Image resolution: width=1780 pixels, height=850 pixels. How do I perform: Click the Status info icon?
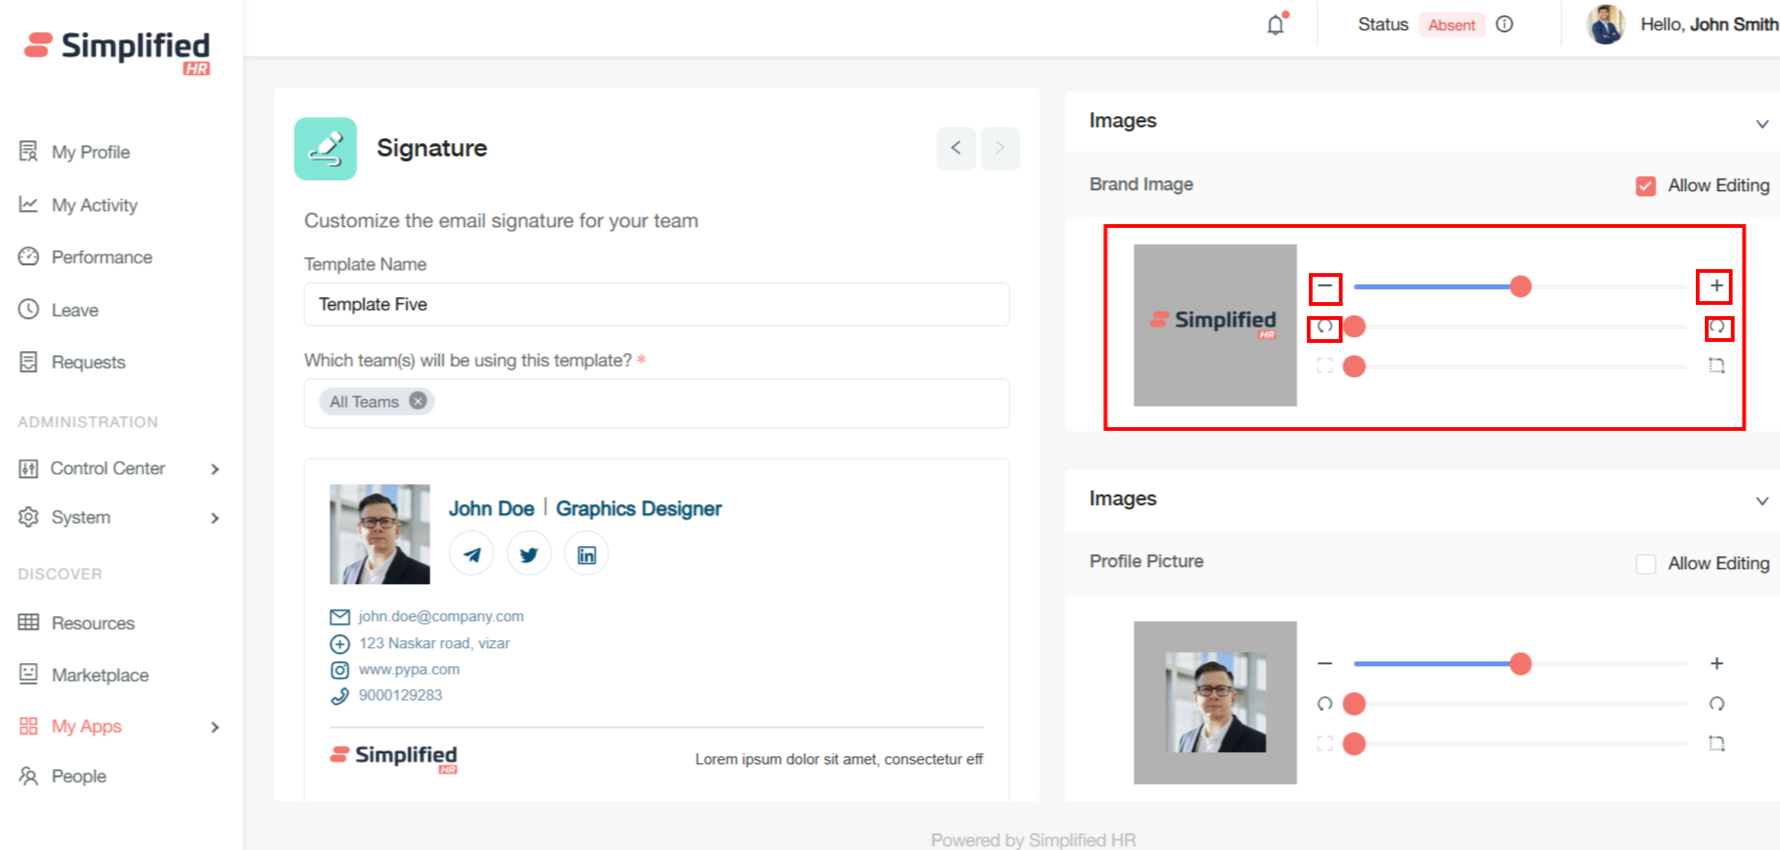1504,25
